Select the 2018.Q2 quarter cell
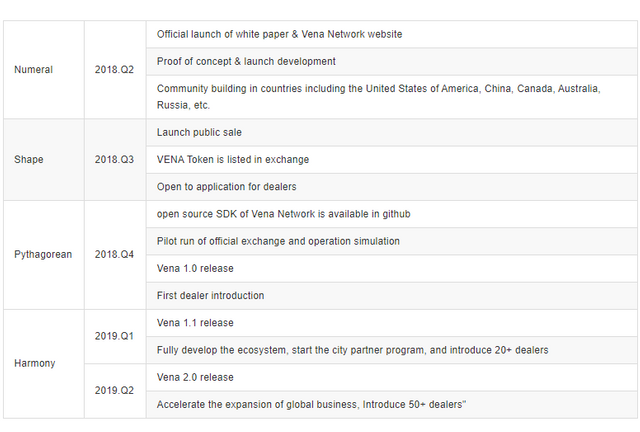This screenshot has height=432, width=640. [113, 70]
